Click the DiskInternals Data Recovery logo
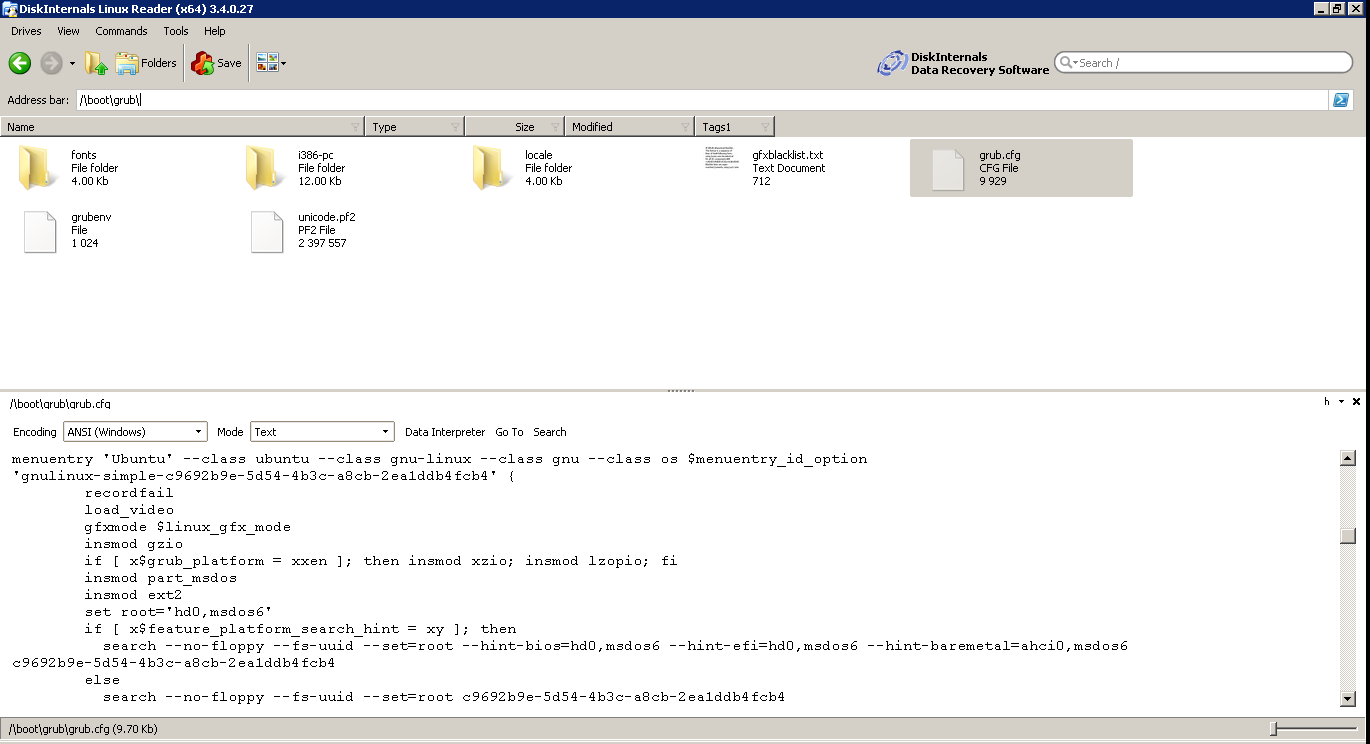Screen dimensions: 1370x744 click(963, 63)
